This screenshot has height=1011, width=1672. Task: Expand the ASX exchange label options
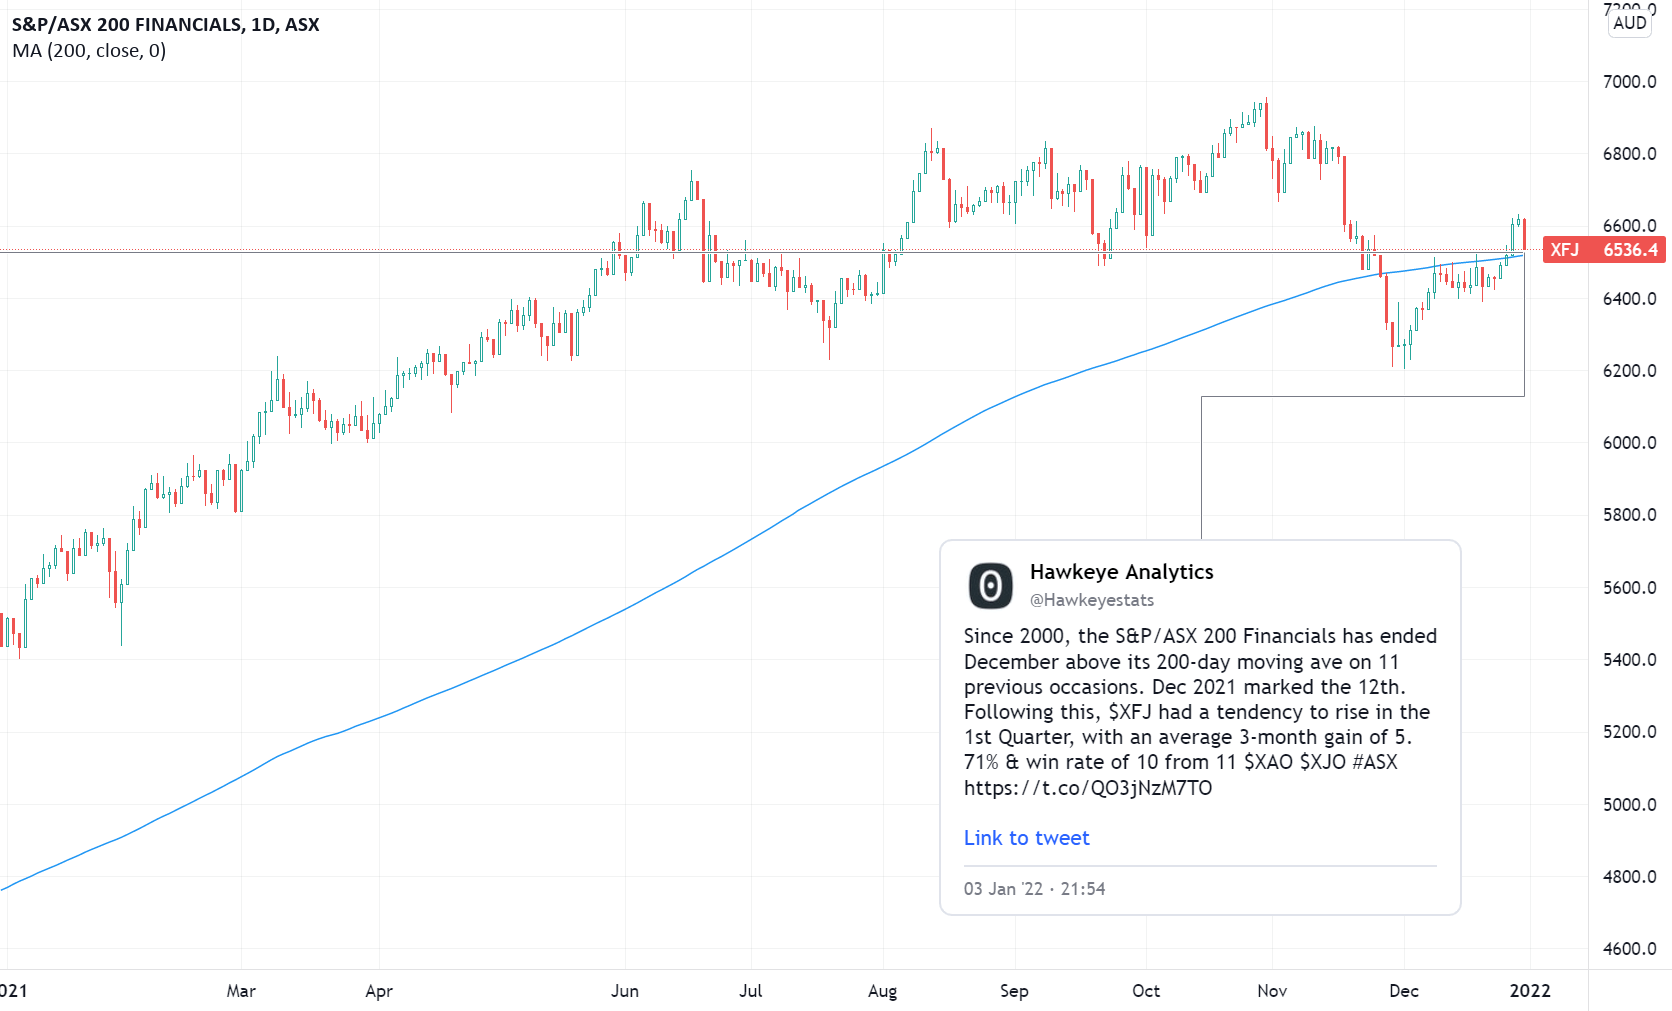click(302, 24)
